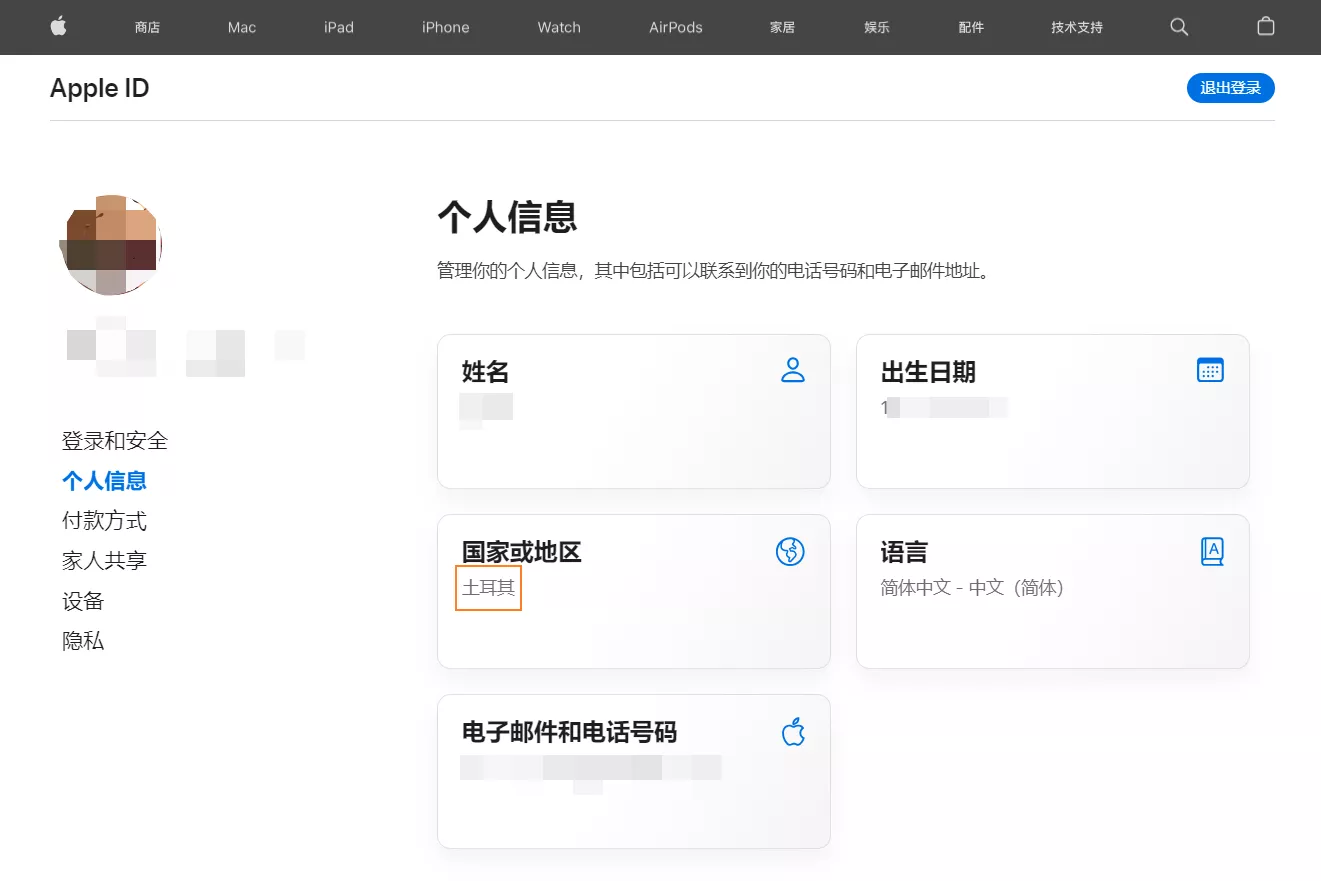1321x881 pixels.
Task: Open 设备 in the sidebar
Action: (83, 600)
